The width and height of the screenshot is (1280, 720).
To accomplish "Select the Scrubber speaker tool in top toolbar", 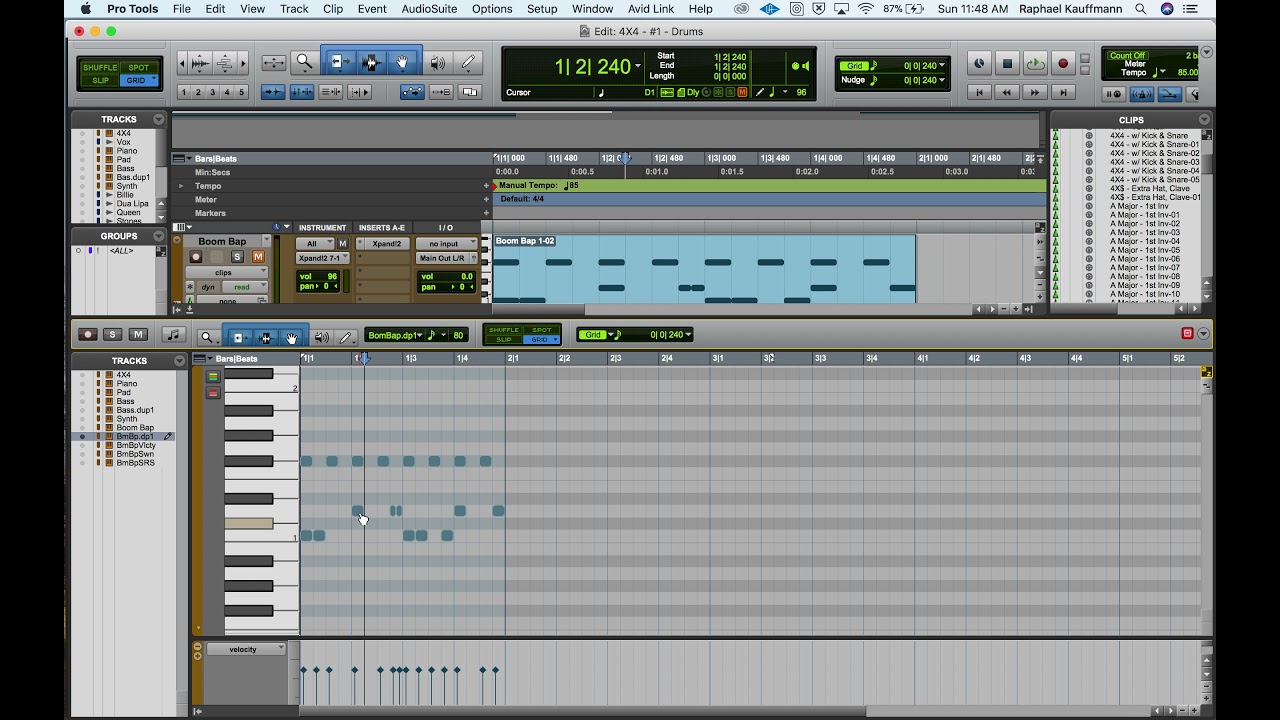I will point(437,63).
